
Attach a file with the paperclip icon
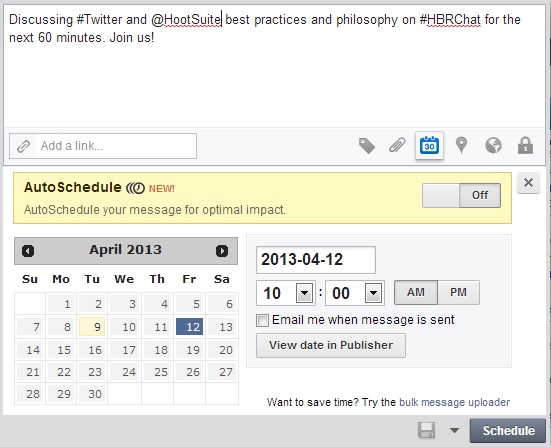point(397,145)
